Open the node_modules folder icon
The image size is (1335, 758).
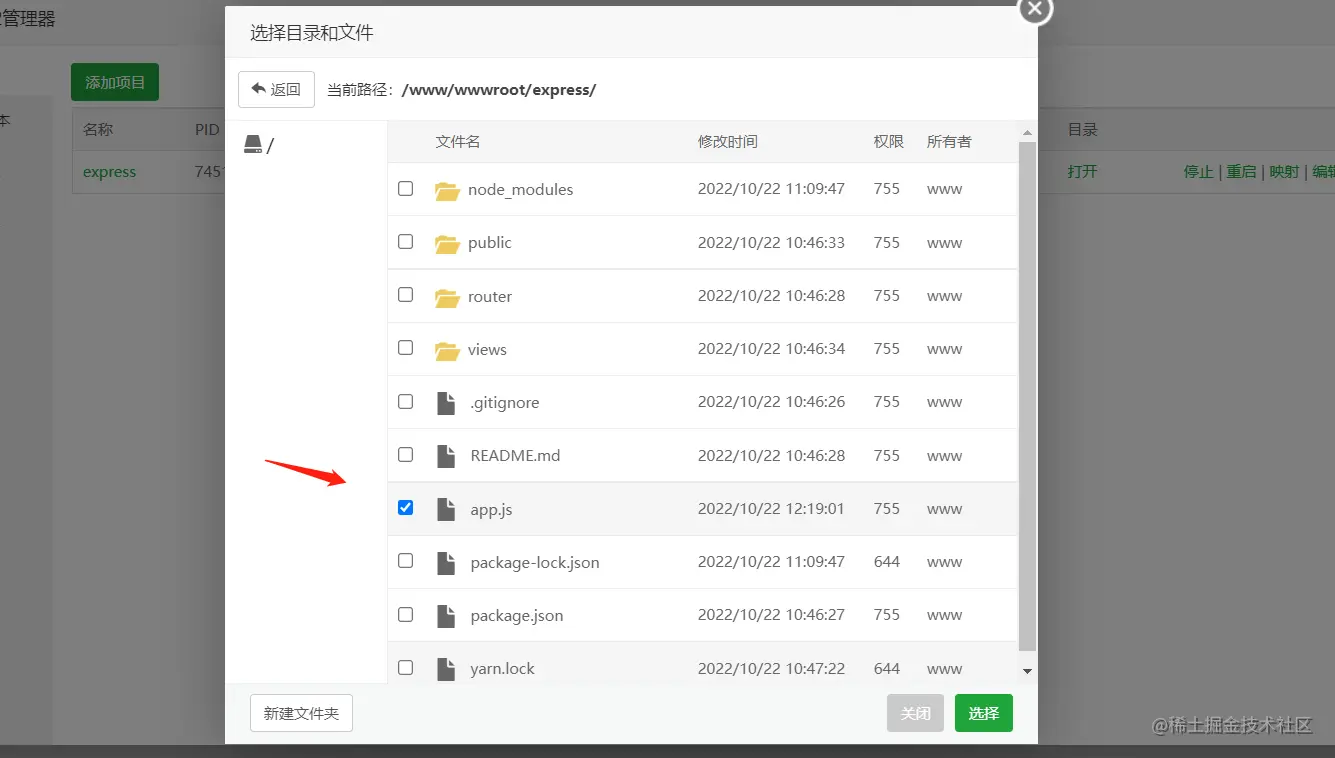point(447,190)
